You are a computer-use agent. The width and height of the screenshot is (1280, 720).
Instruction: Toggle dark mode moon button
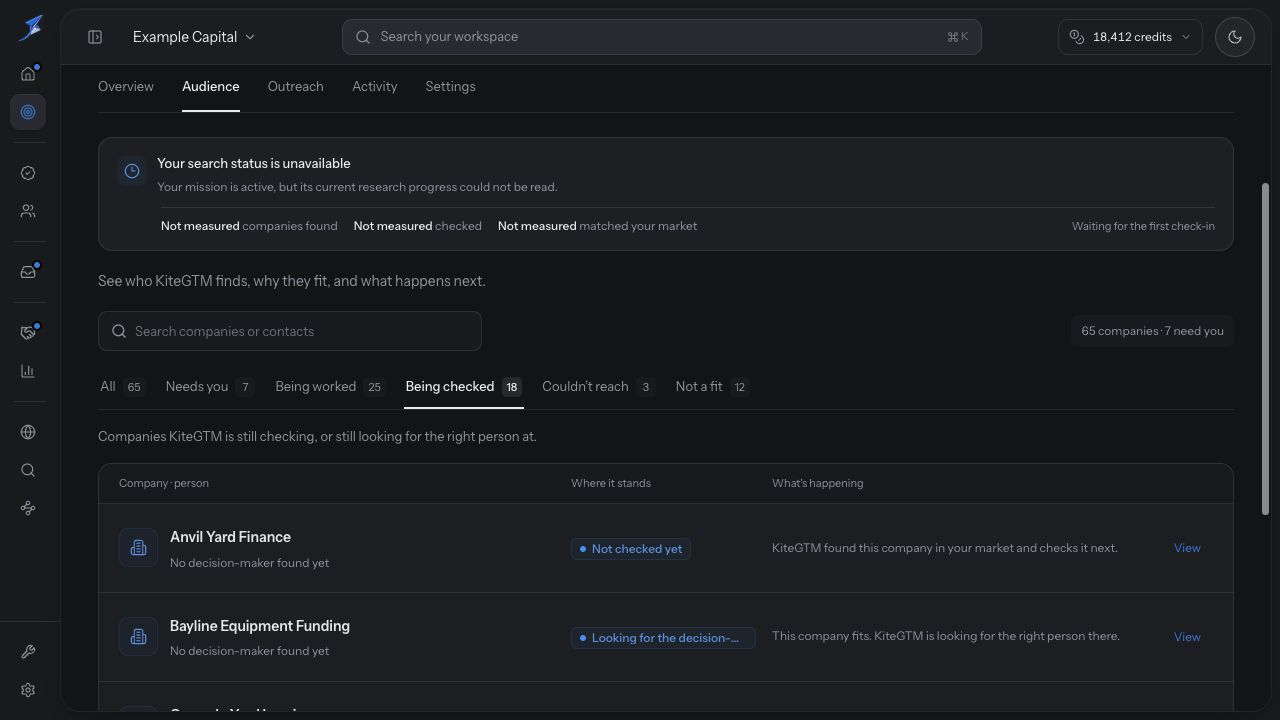click(1235, 37)
